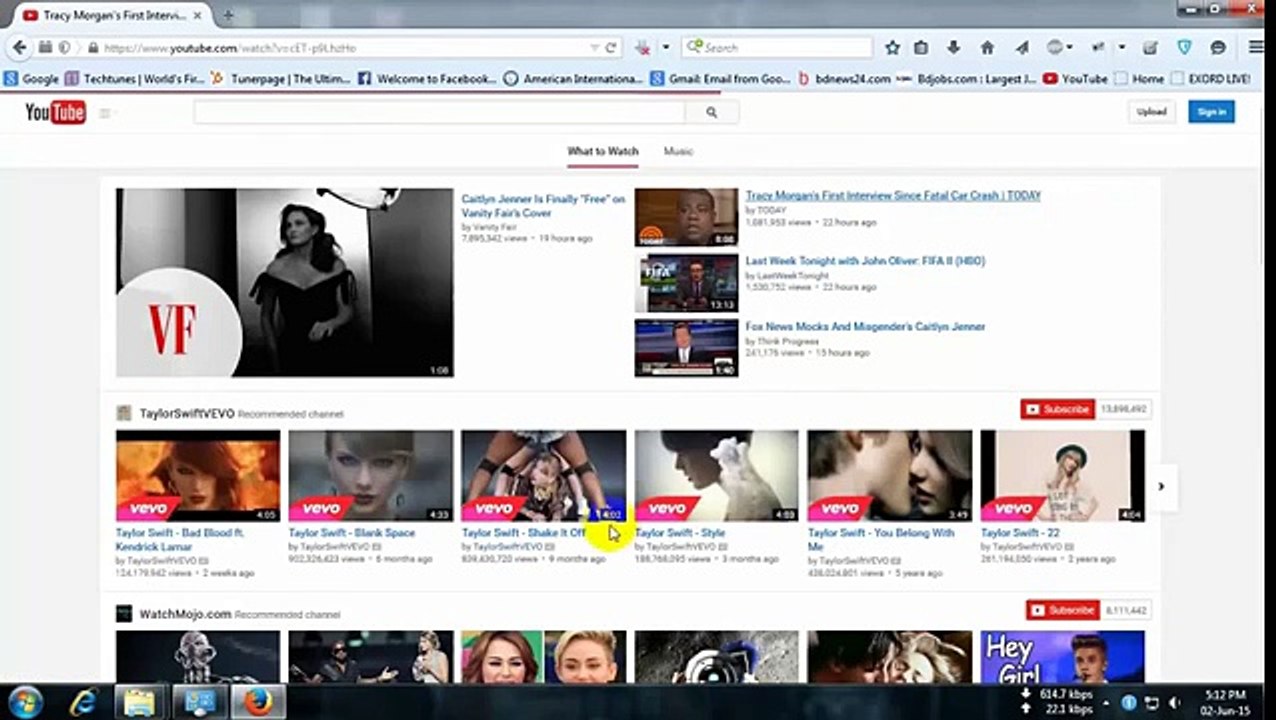Open Fox News Mocks Caitlyn Jenner link

click(x=865, y=327)
